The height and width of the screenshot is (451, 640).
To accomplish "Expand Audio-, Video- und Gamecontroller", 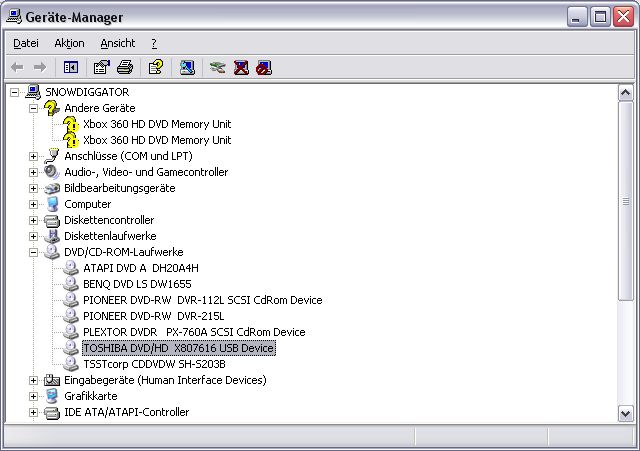I will click(x=33, y=172).
